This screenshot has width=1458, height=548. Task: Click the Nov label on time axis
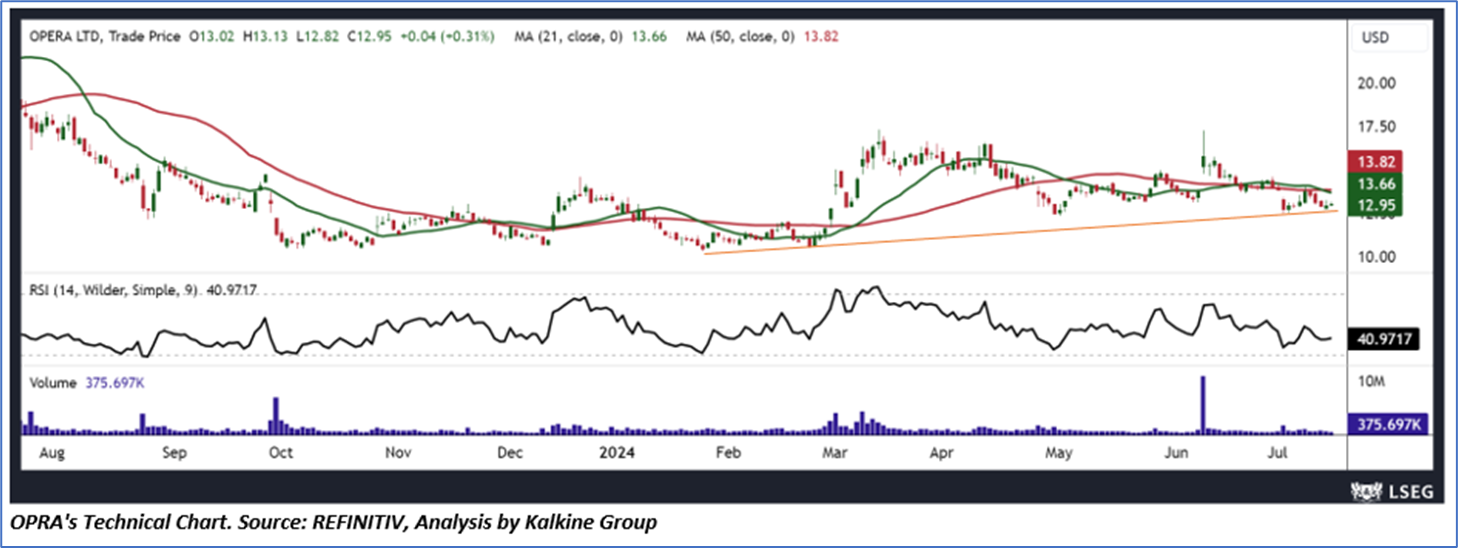point(397,454)
